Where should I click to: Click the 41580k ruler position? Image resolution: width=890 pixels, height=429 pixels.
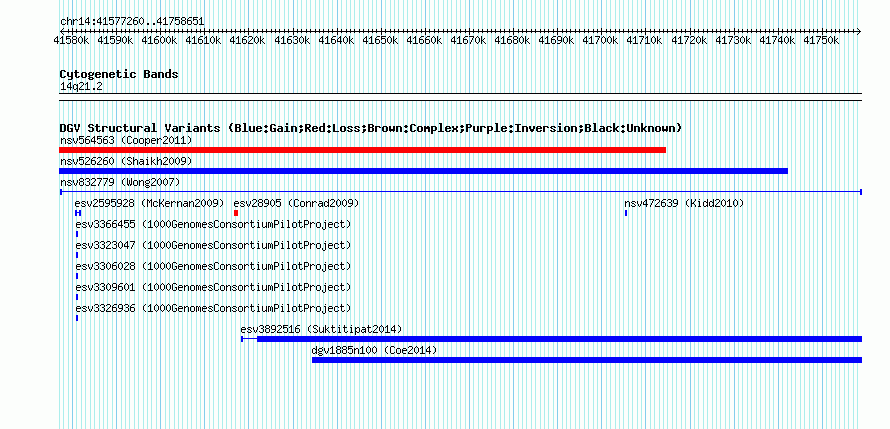coord(71,40)
